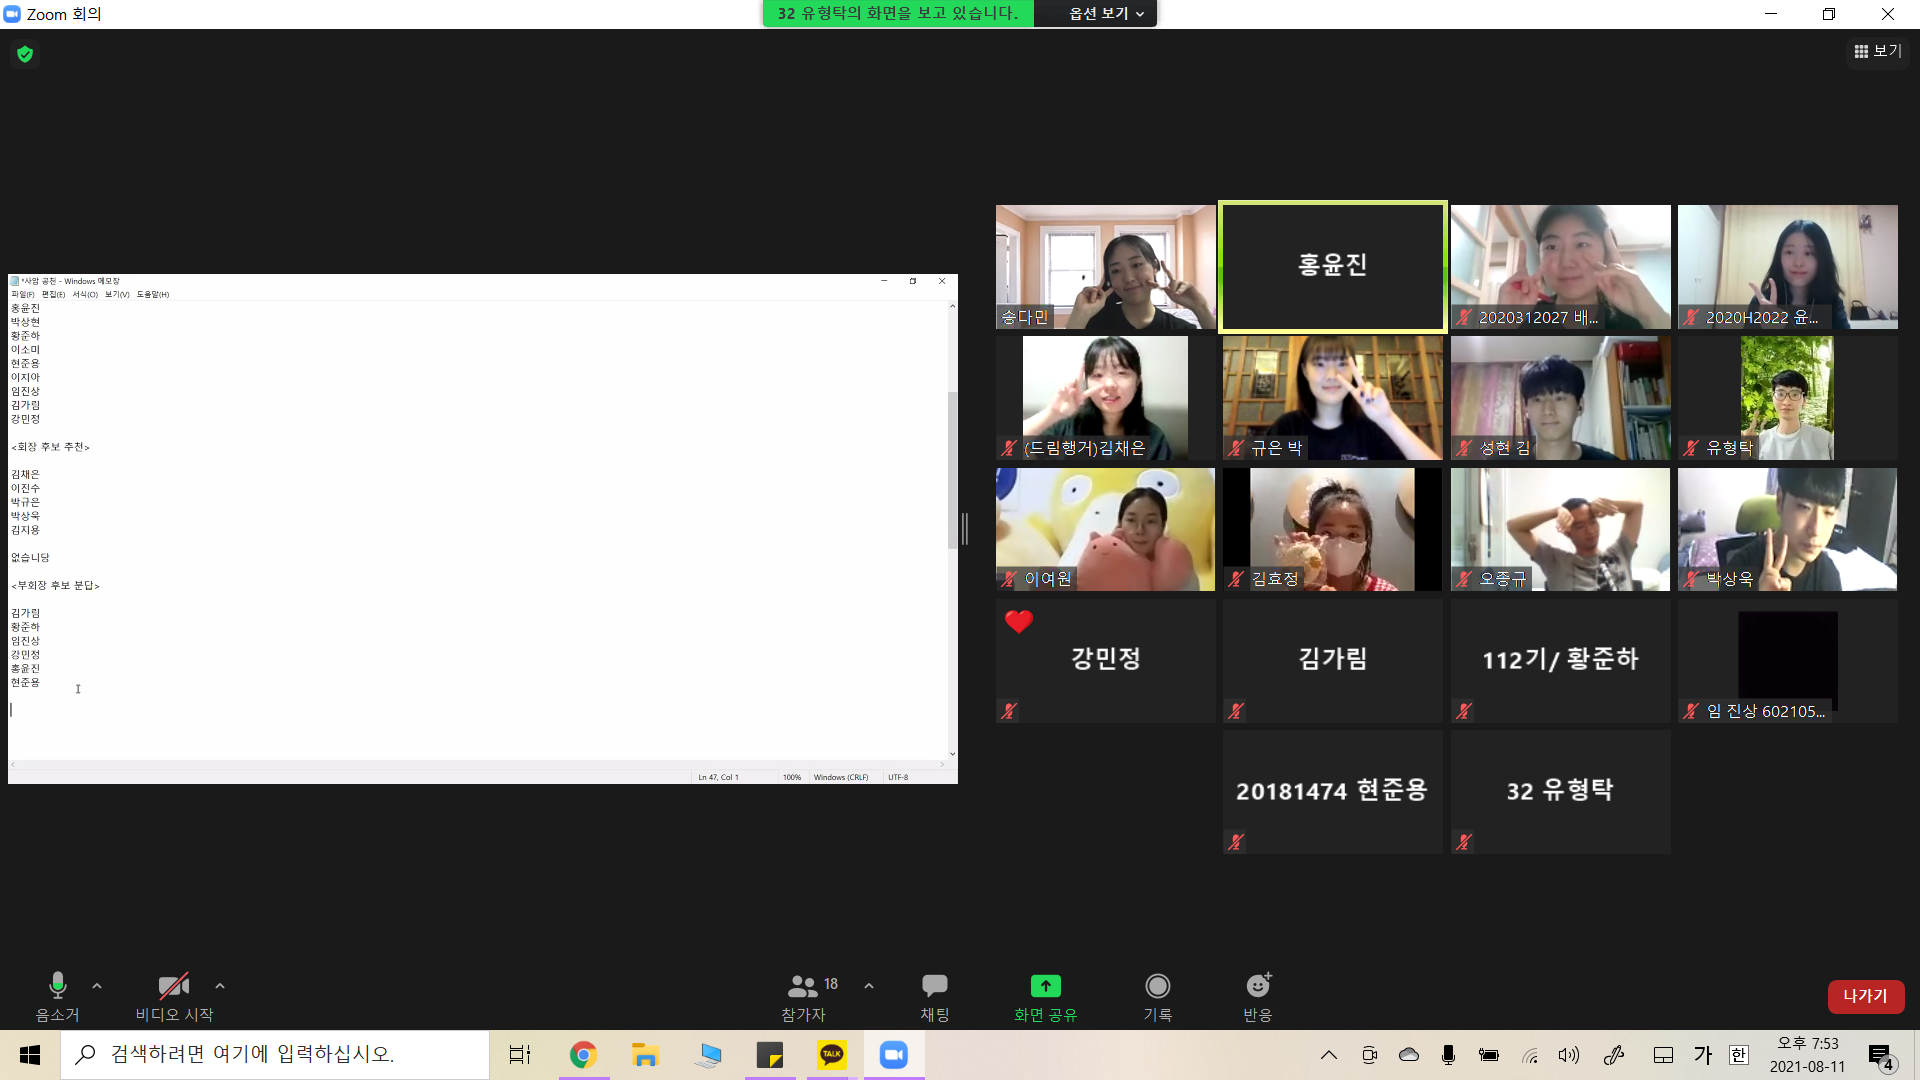Expand the video options arrow beside the camera
The image size is (1920, 1080).
click(220, 986)
